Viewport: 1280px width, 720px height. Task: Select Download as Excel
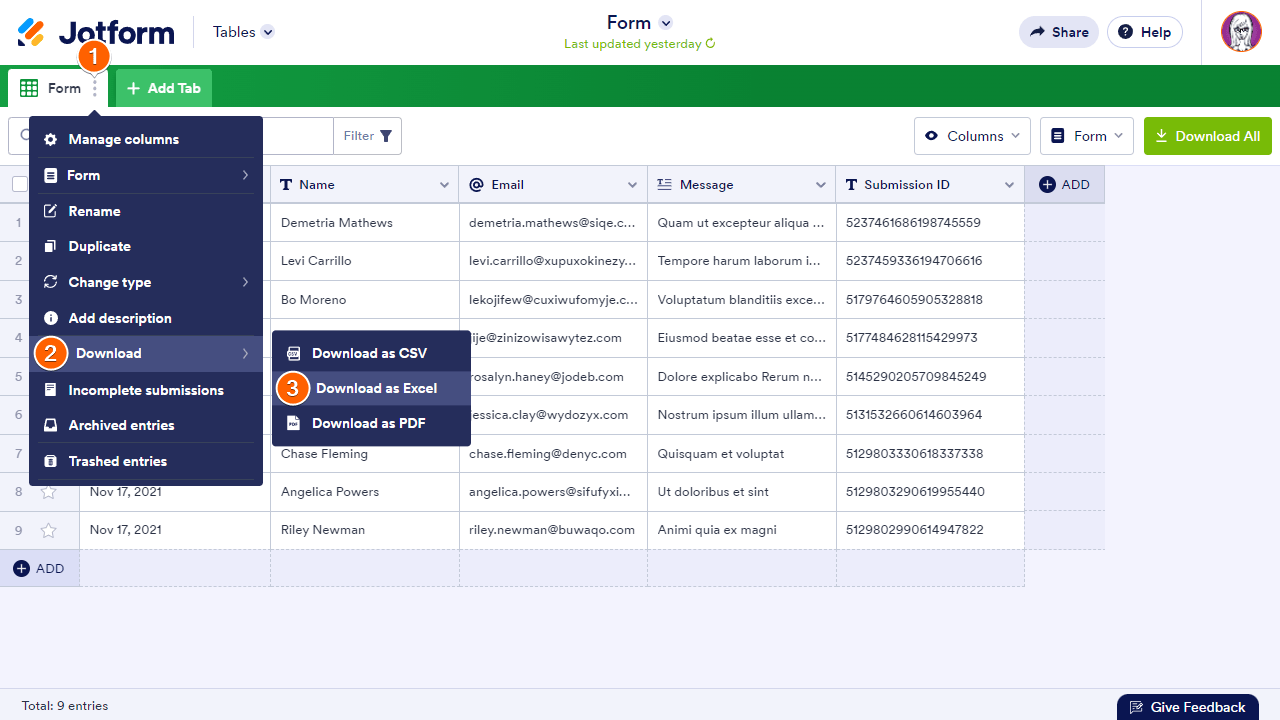click(371, 388)
